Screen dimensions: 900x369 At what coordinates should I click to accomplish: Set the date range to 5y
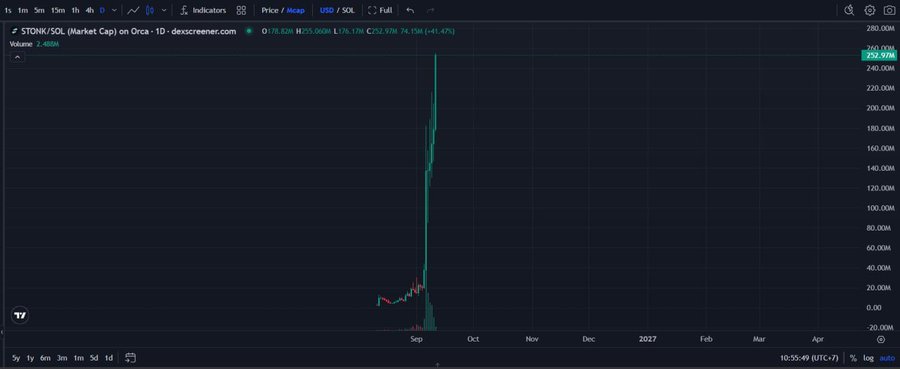(x=16, y=358)
